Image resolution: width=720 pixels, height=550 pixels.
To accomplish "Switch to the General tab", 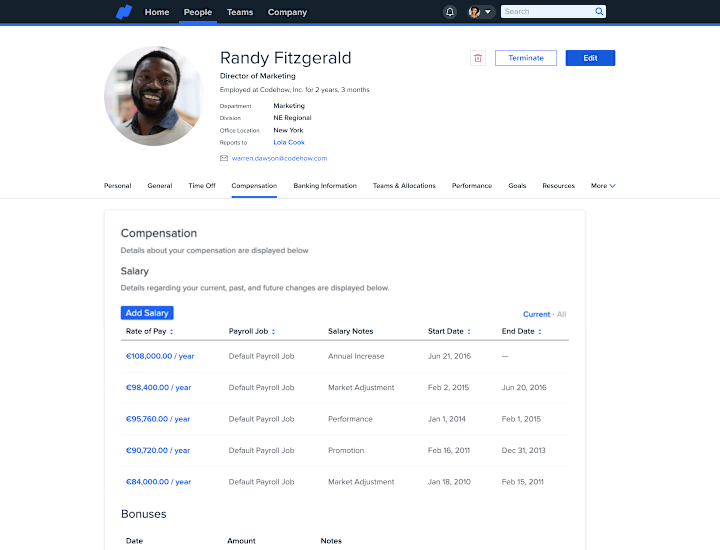I will coord(160,186).
